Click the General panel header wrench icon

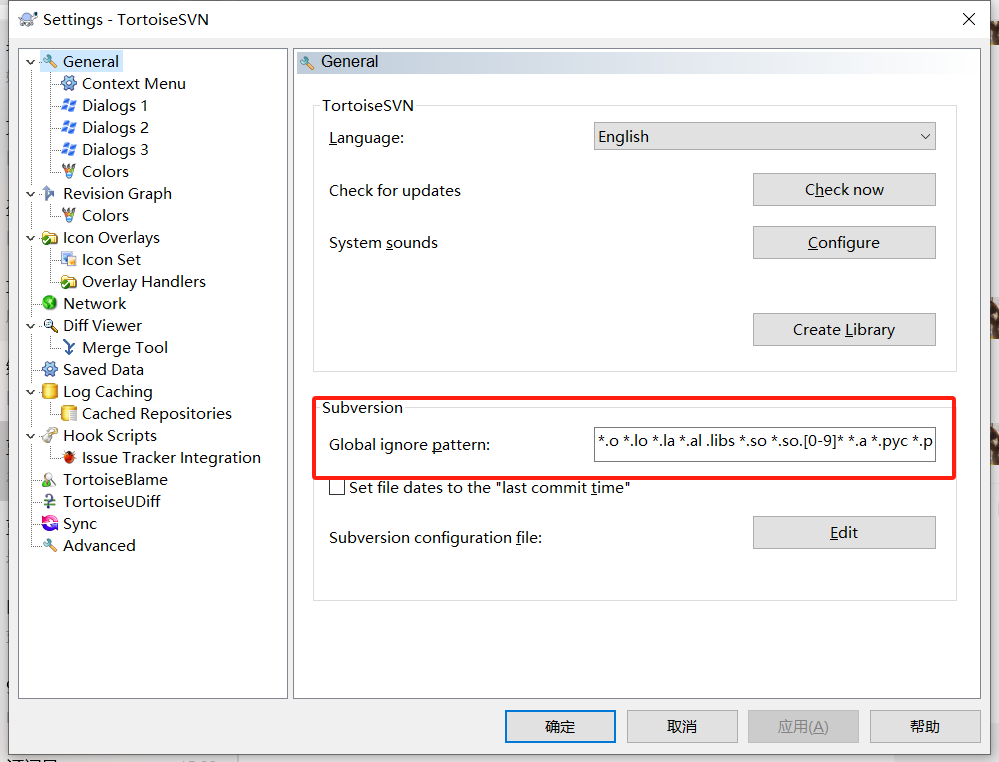pyautogui.click(x=307, y=62)
